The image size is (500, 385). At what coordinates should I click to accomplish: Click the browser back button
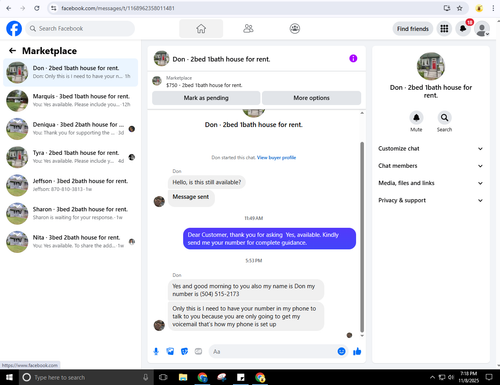(9, 8)
